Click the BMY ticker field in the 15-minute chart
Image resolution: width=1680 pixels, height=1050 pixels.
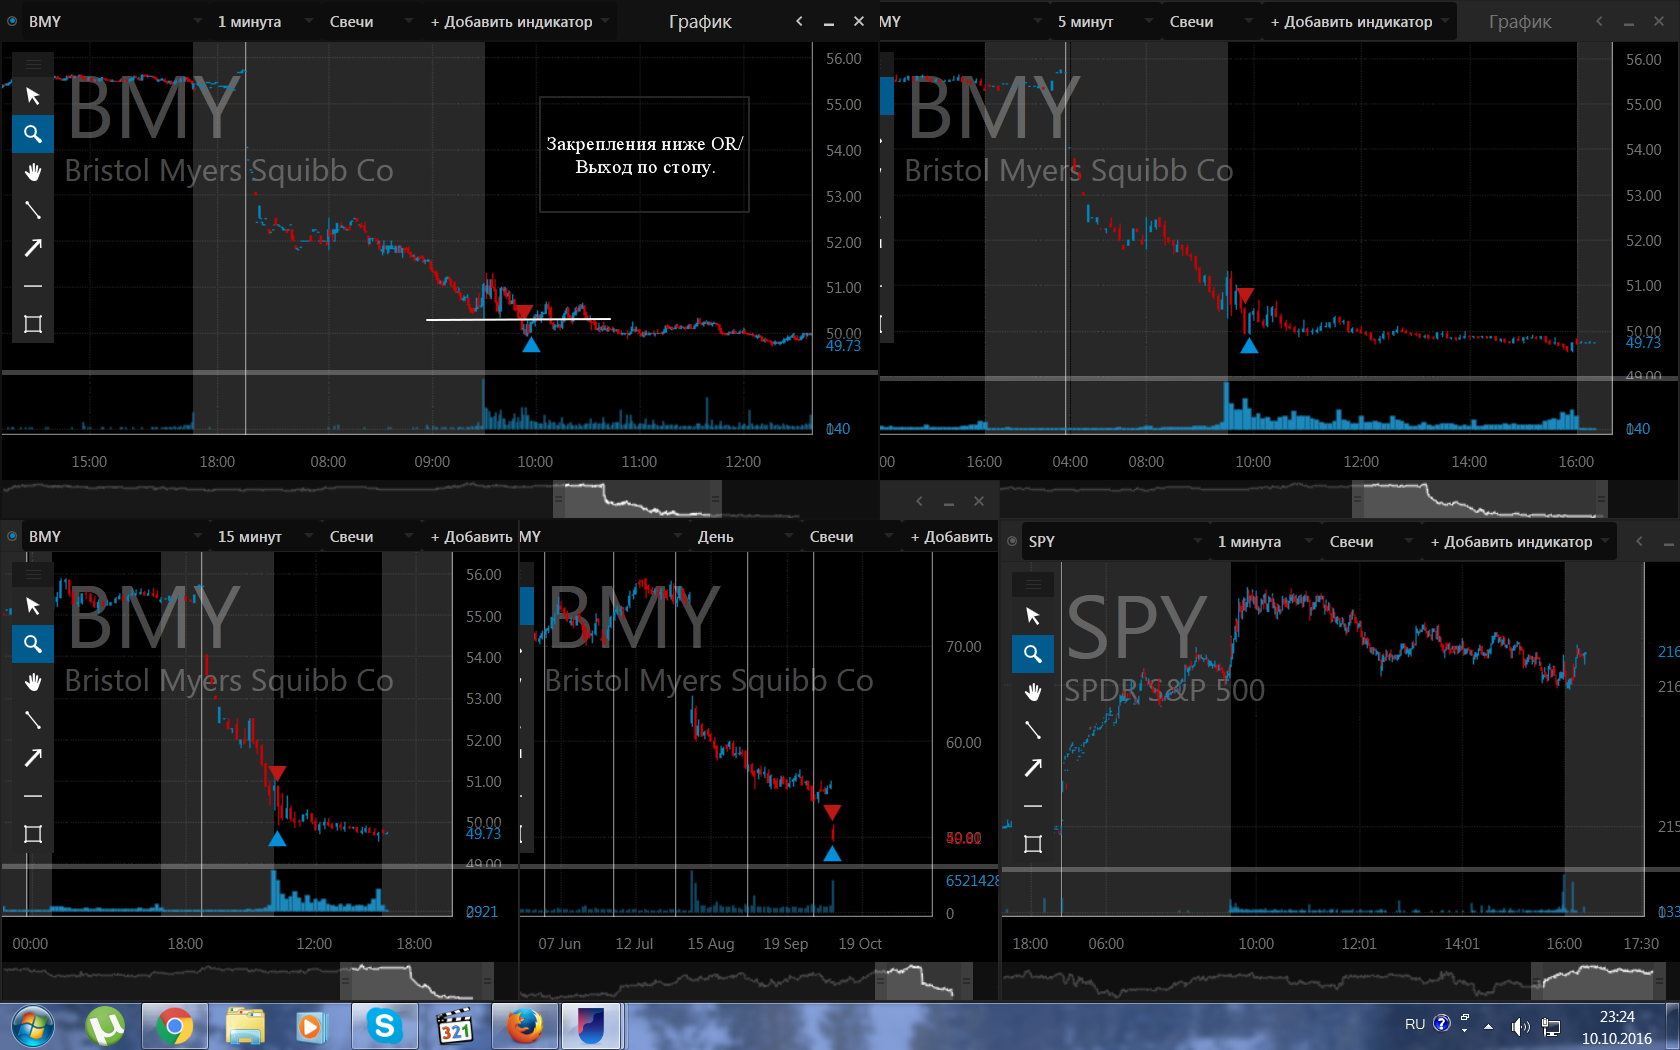(x=114, y=536)
